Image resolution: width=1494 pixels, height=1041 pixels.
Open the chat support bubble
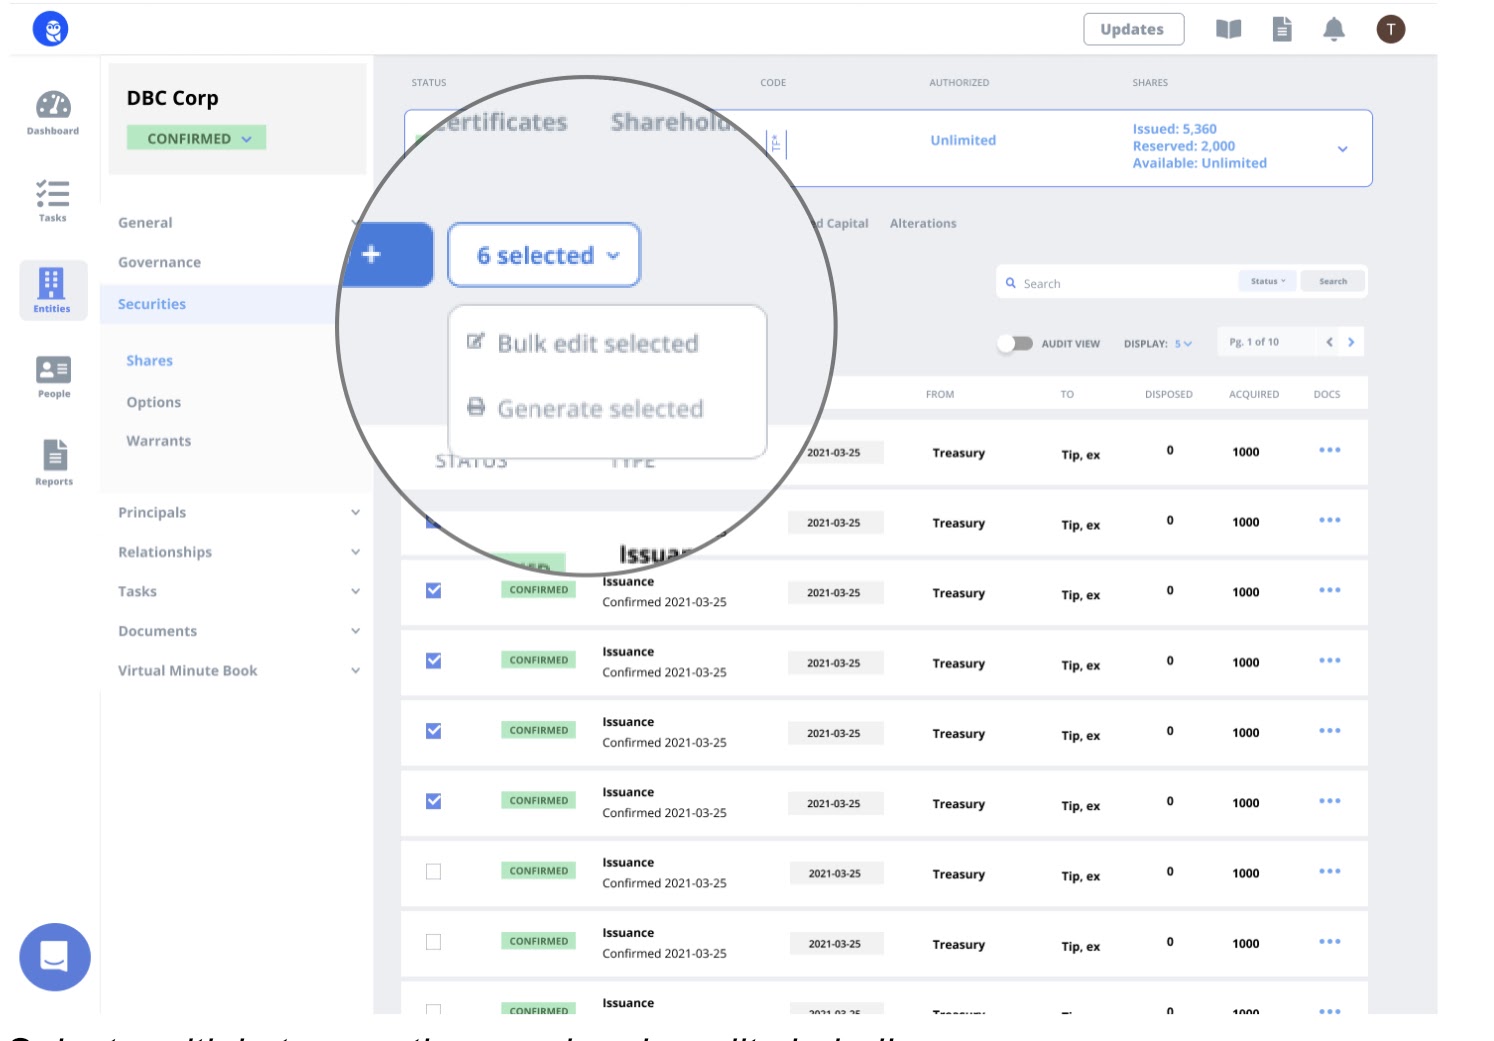[x=55, y=956]
